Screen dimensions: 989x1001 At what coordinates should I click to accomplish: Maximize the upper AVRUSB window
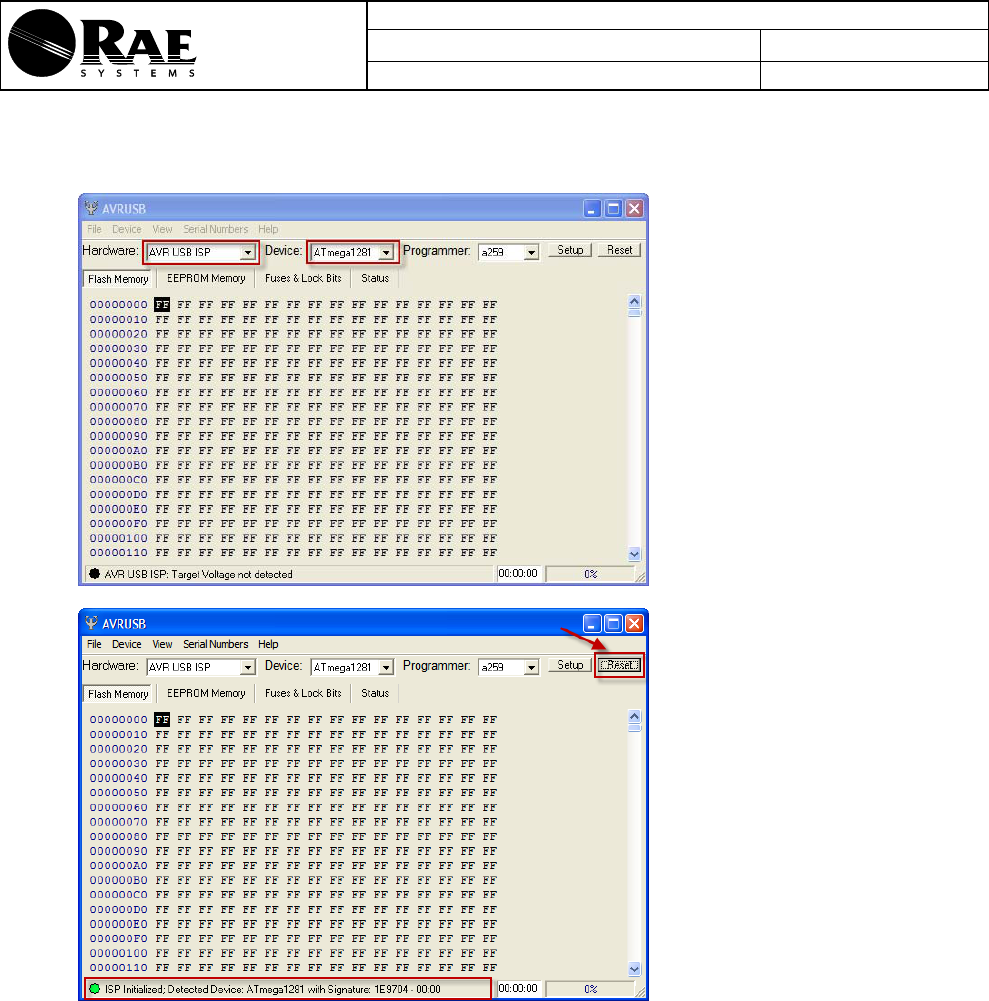click(x=613, y=209)
